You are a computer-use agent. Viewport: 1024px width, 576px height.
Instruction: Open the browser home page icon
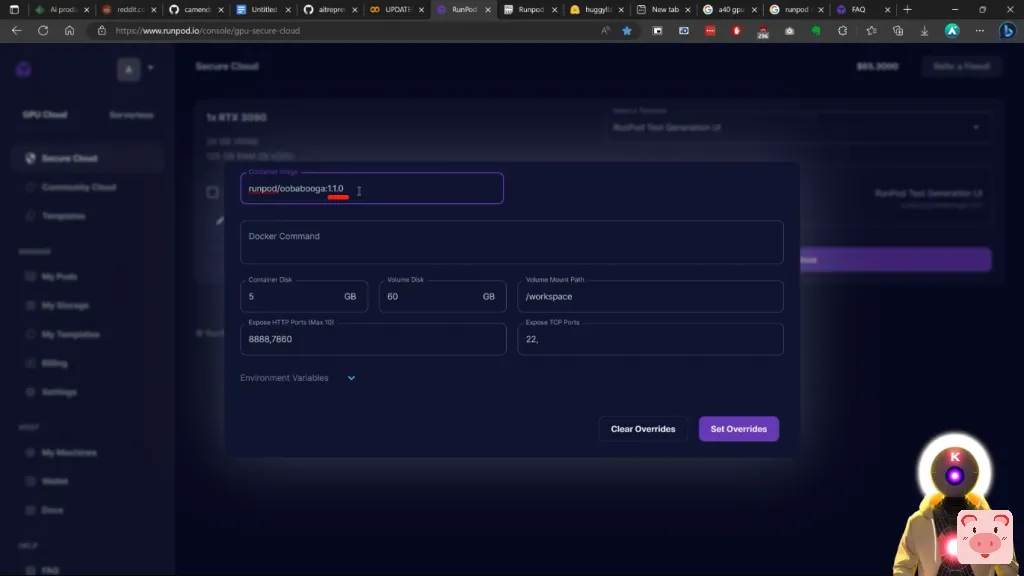click(x=69, y=31)
